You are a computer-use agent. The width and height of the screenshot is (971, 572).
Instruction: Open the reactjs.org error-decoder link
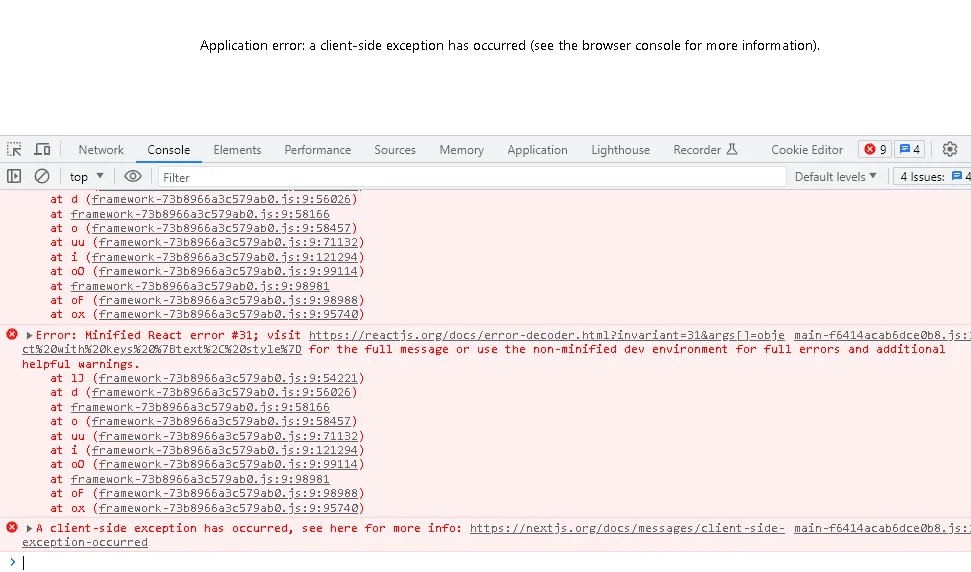click(546, 335)
